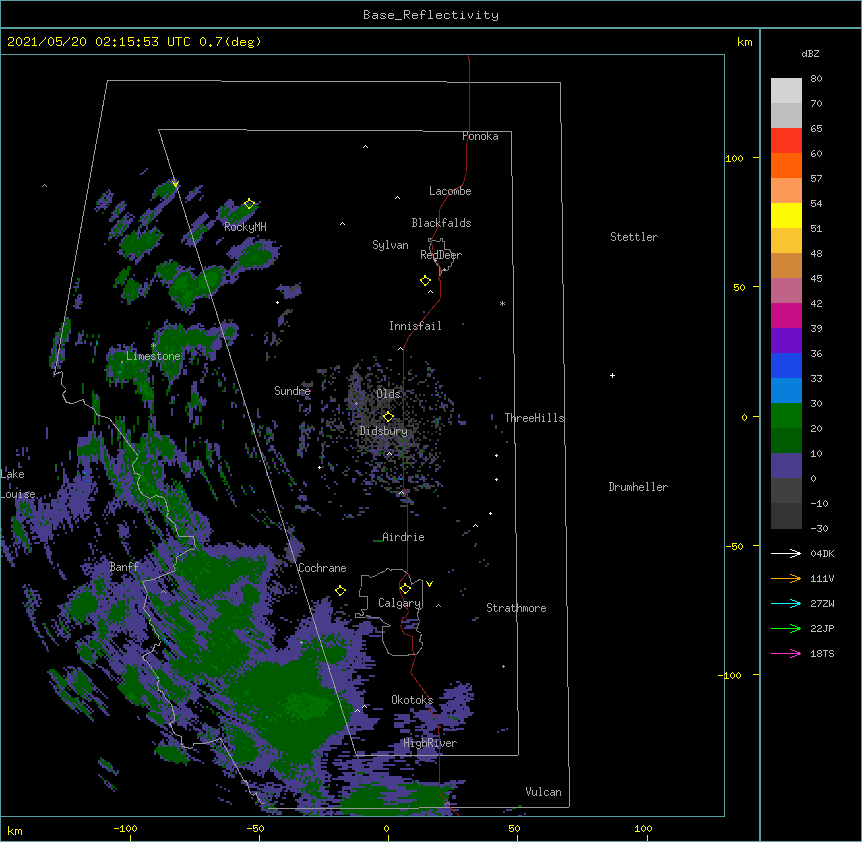The image size is (862, 842).
Task: Pick the brown-orange 48-45 dBZ swatch
Action: click(786, 265)
